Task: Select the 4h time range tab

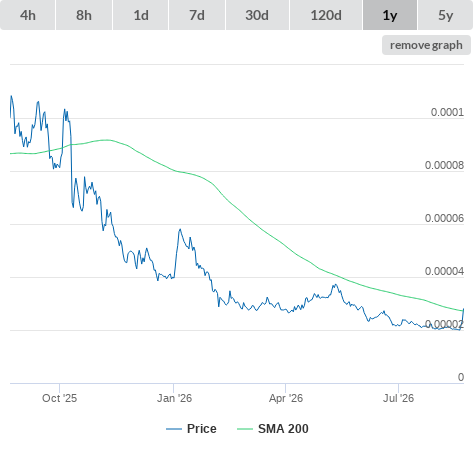Action: coord(28,15)
